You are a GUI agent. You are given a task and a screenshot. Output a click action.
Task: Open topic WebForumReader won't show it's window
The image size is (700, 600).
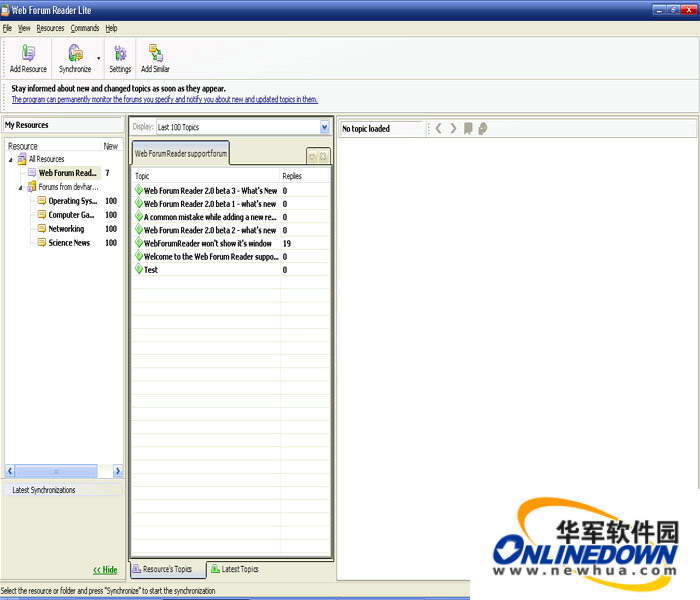pos(208,243)
